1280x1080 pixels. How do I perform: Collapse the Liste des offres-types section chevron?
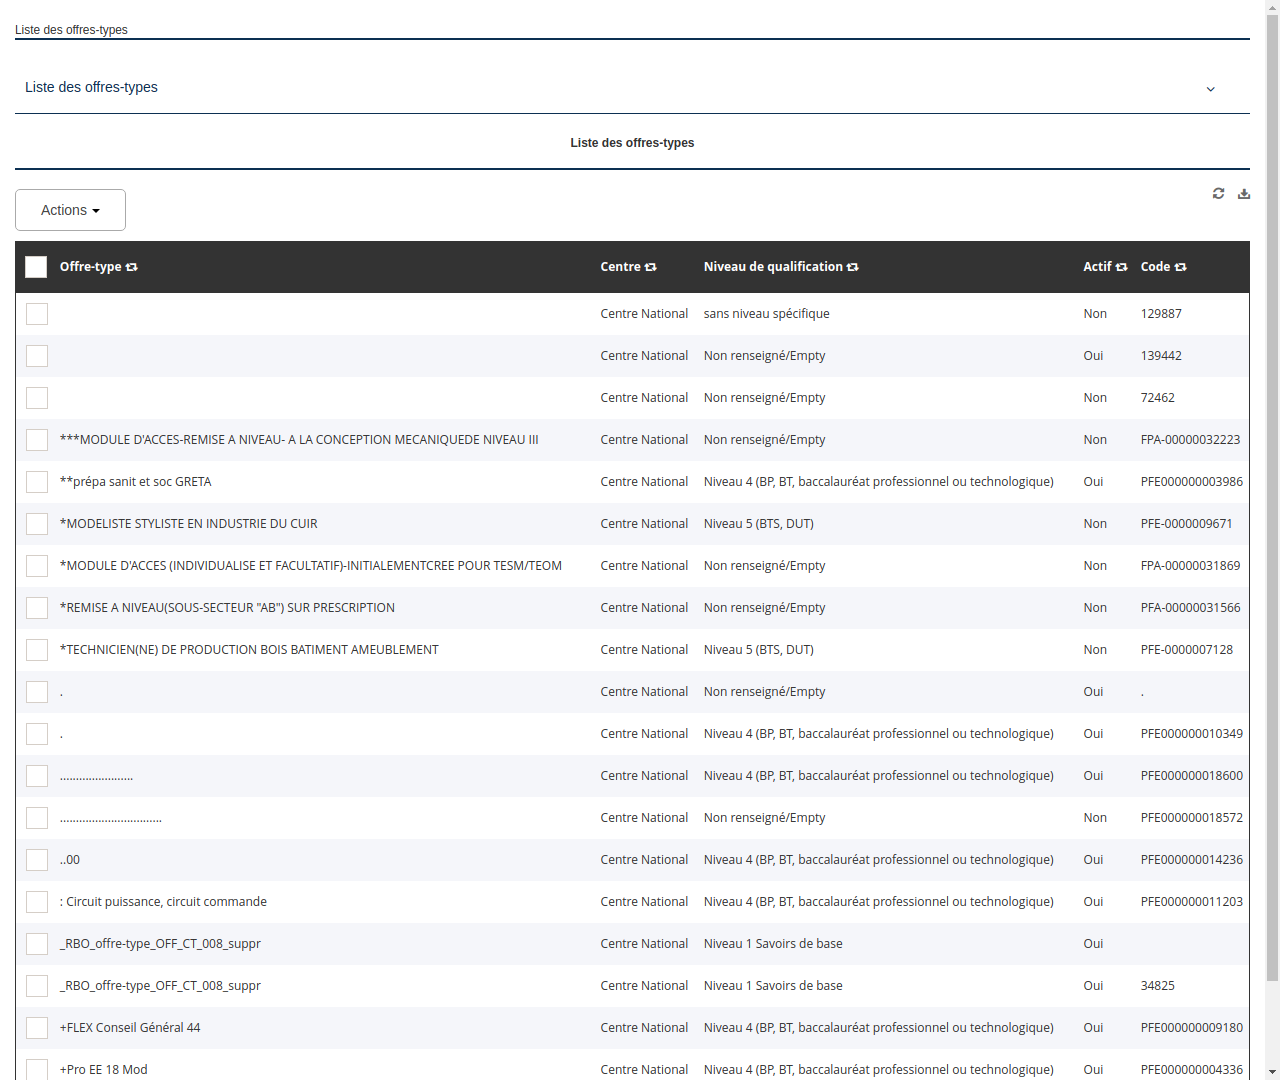pos(1210,89)
